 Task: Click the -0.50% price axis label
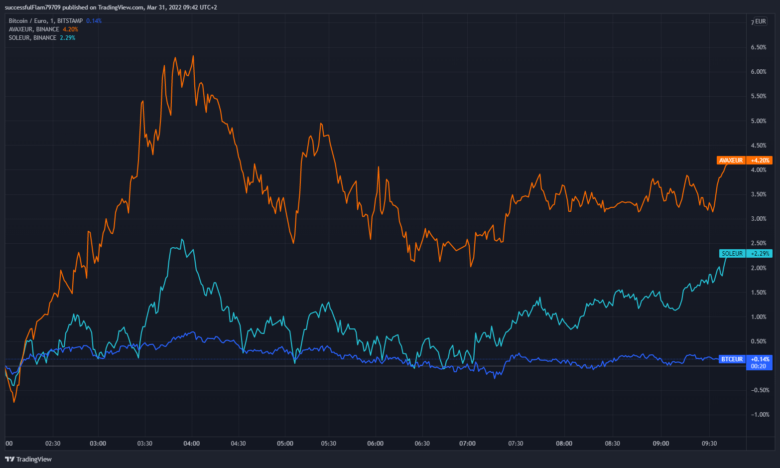point(760,390)
